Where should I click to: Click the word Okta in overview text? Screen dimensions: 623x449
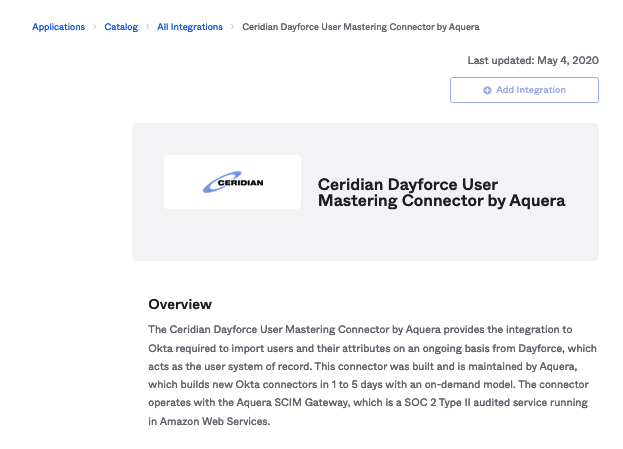tap(162, 348)
